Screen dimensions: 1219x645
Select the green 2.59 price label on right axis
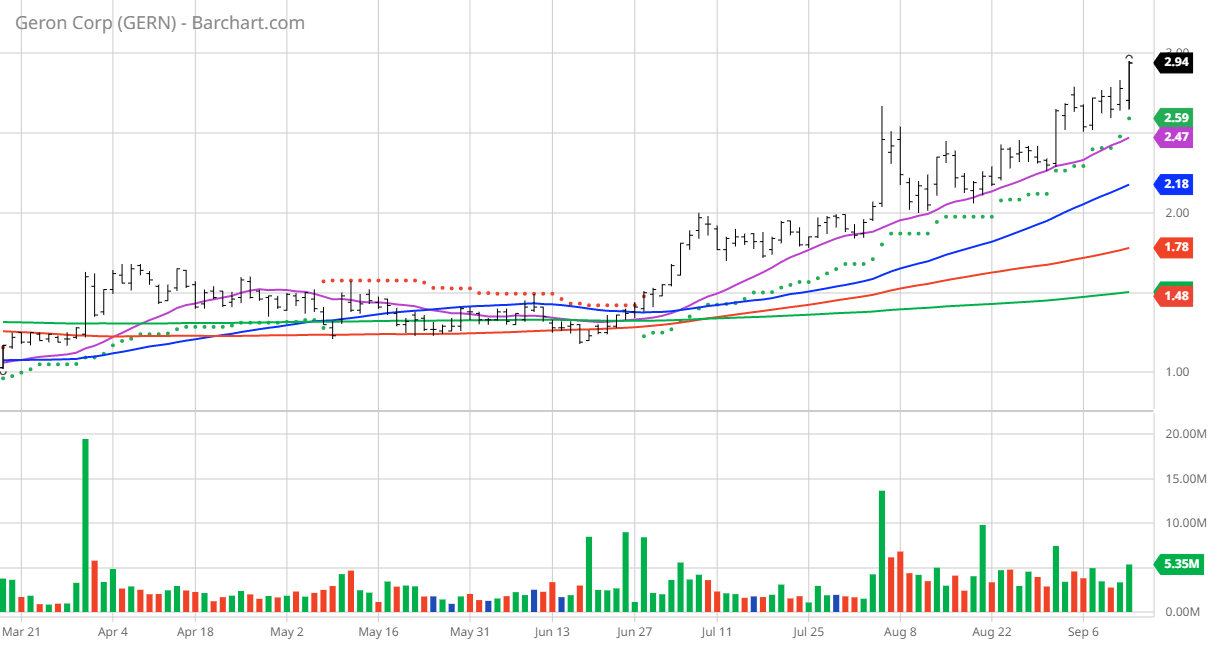tap(1174, 118)
